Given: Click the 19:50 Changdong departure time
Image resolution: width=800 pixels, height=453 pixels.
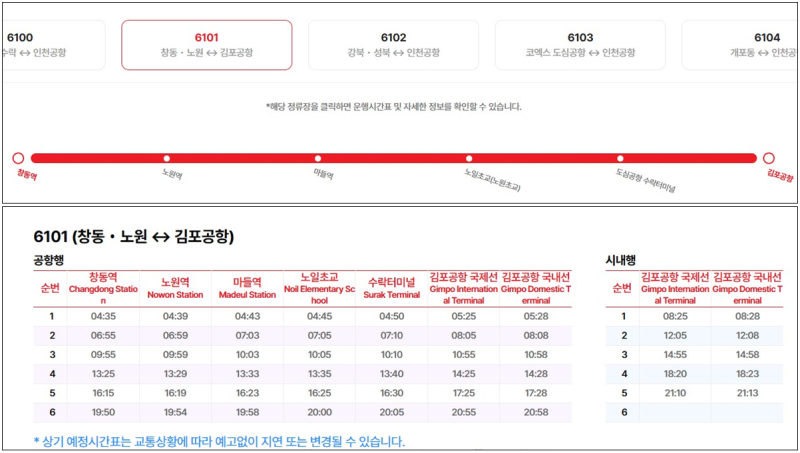Looking at the screenshot, I should (x=103, y=412).
